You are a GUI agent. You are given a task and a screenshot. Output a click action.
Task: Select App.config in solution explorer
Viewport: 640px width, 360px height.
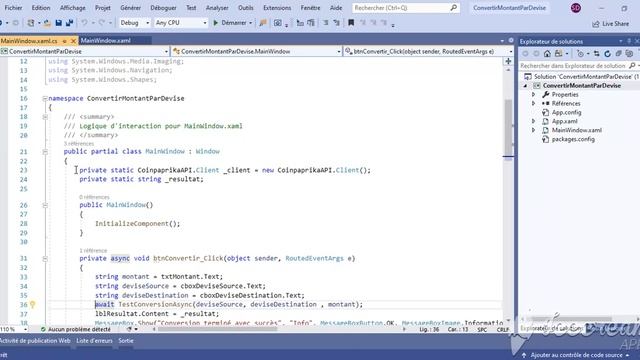pos(567,112)
